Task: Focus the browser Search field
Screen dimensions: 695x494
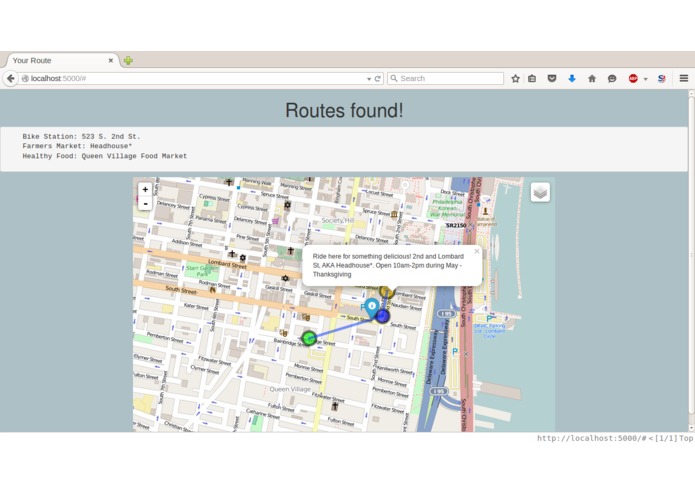Action: (x=445, y=78)
